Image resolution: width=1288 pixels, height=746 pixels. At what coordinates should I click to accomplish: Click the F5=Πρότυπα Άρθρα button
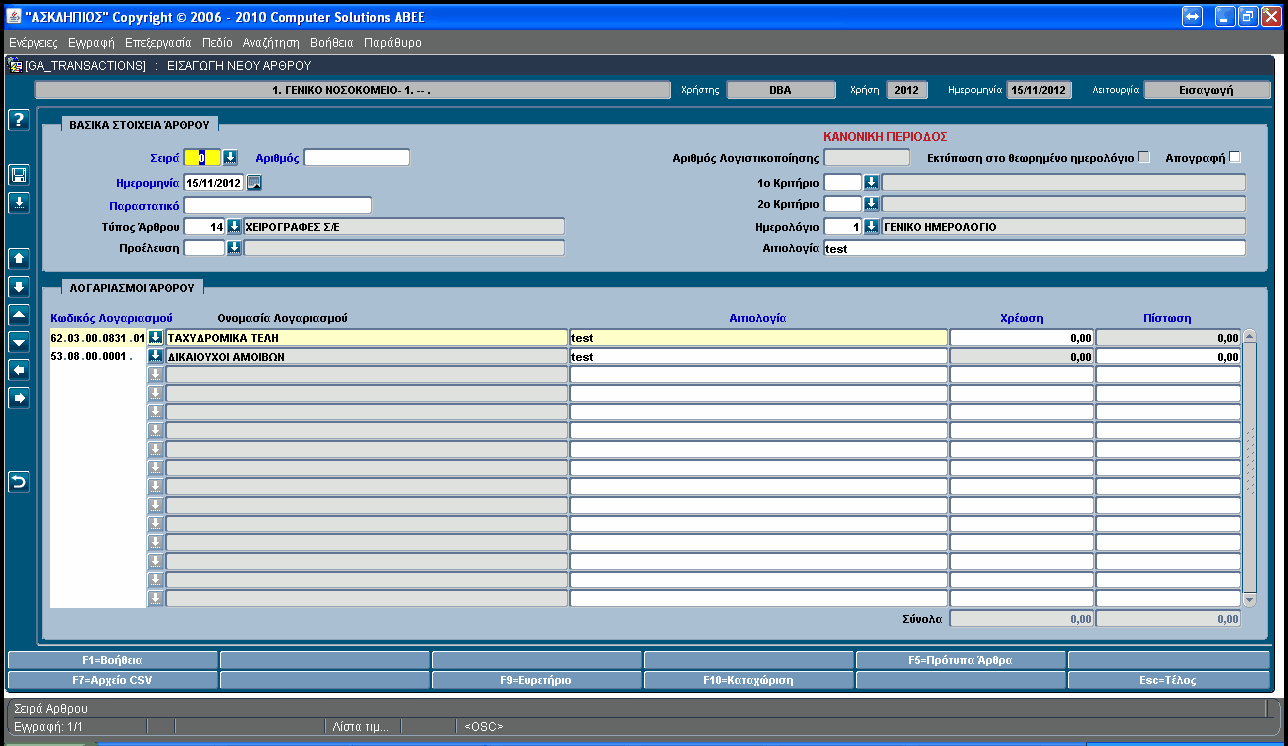click(961, 660)
